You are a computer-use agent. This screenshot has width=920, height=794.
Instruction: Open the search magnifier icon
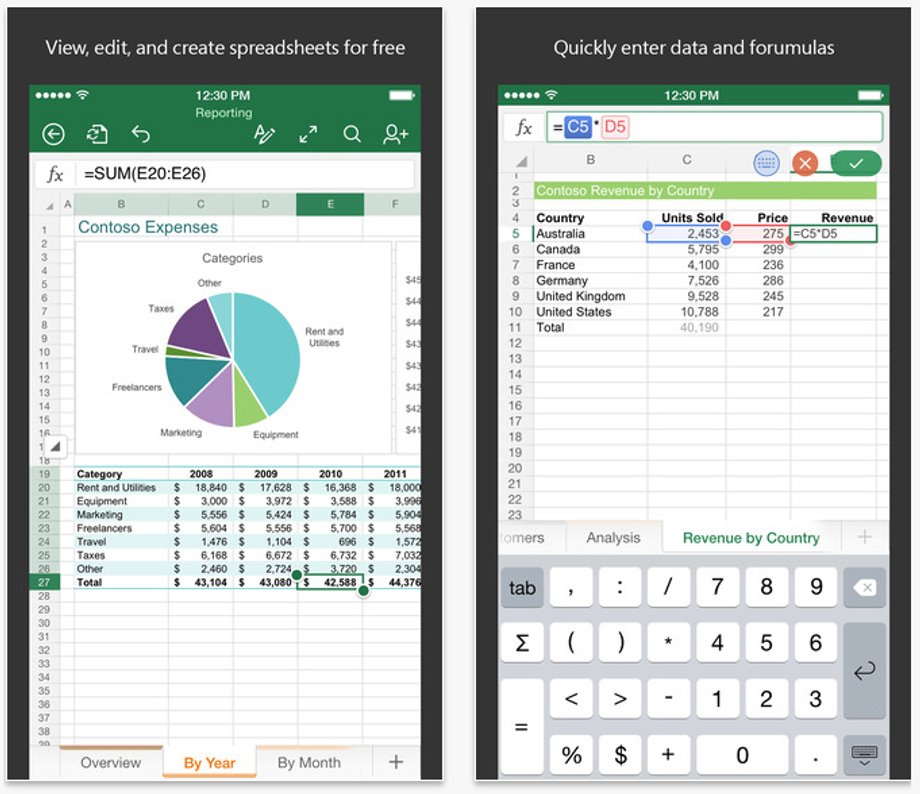click(x=351, y=134)
